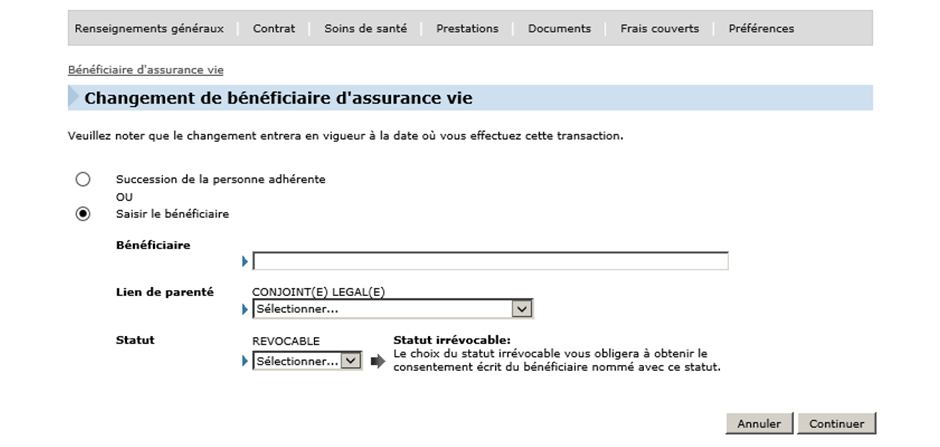This screenshot has height=447, width=940.
Task: Click the blue marker beside Statut dropdown
Action: coord(245,361)
